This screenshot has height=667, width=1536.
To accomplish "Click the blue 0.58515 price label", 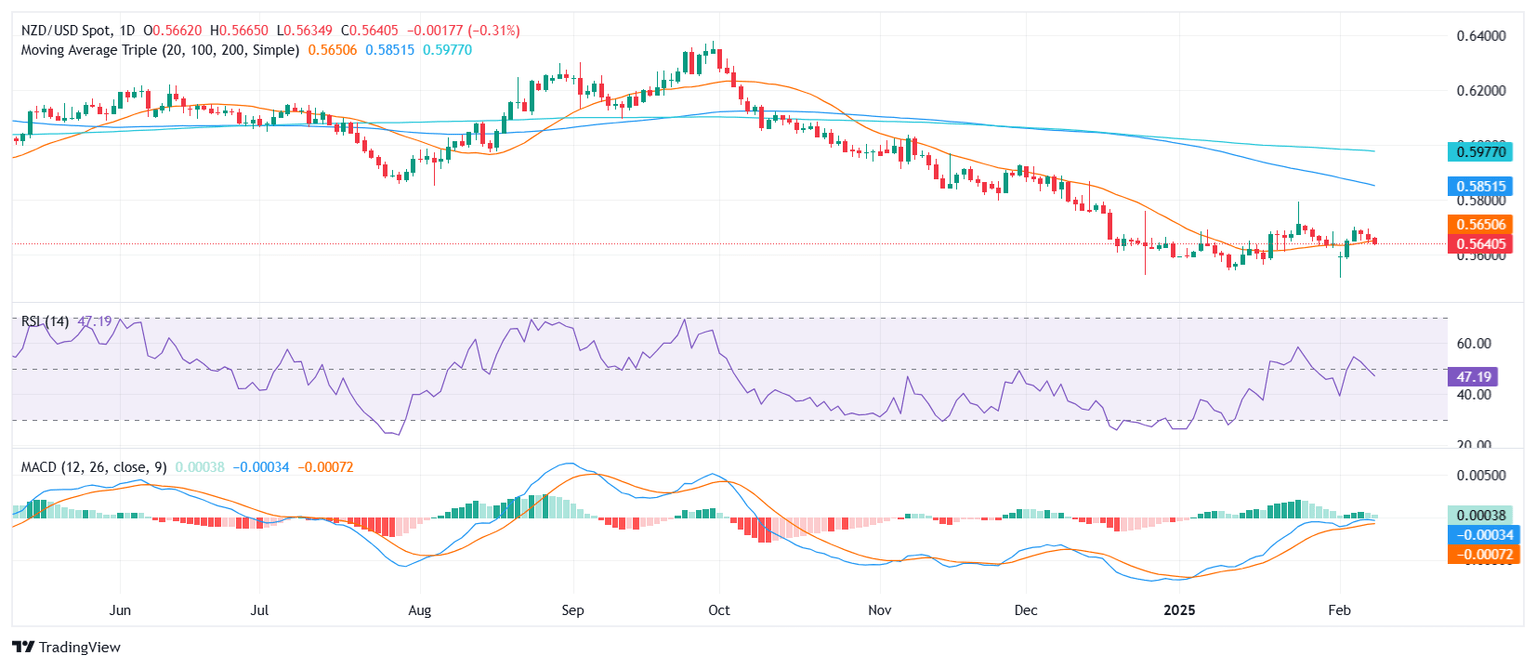I will [1485, 186].
